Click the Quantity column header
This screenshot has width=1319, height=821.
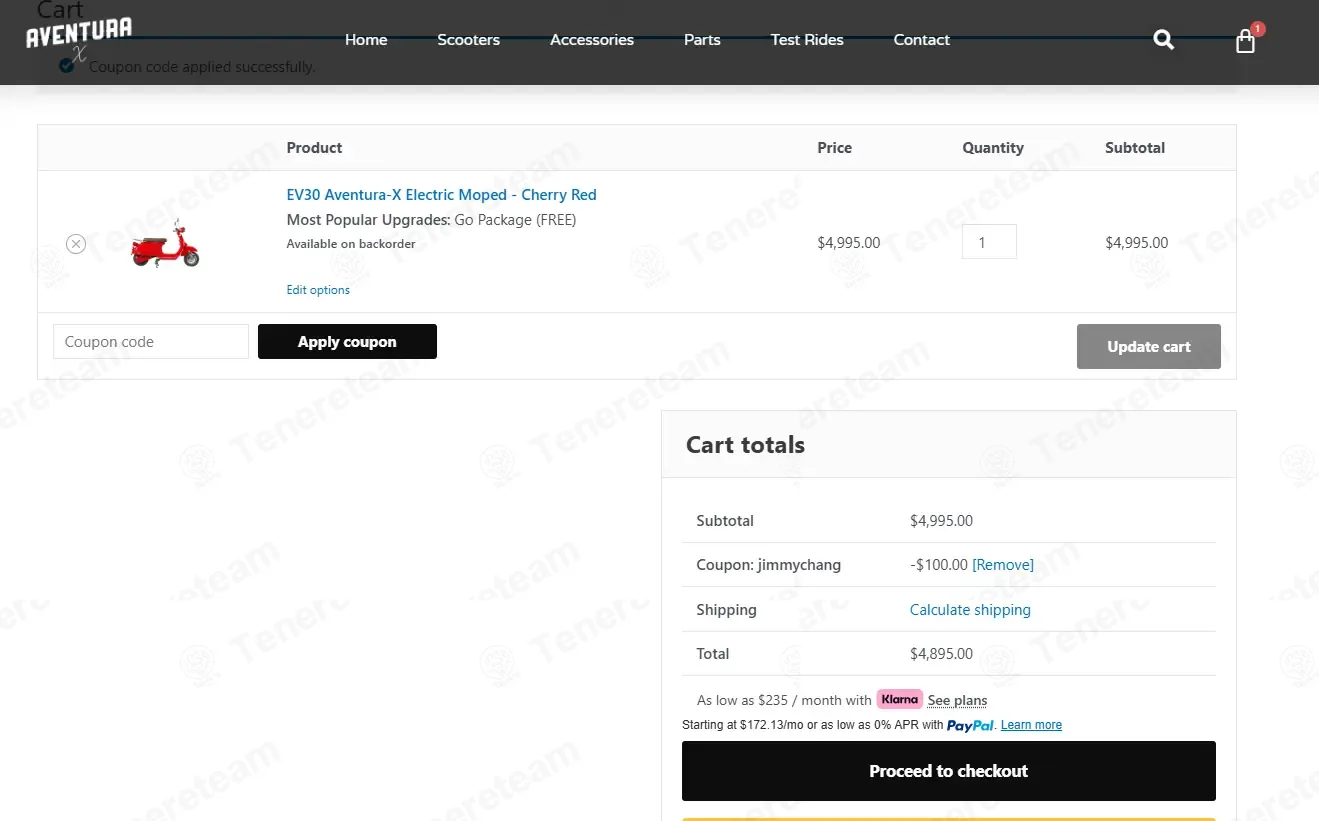(x=993, y=148)
